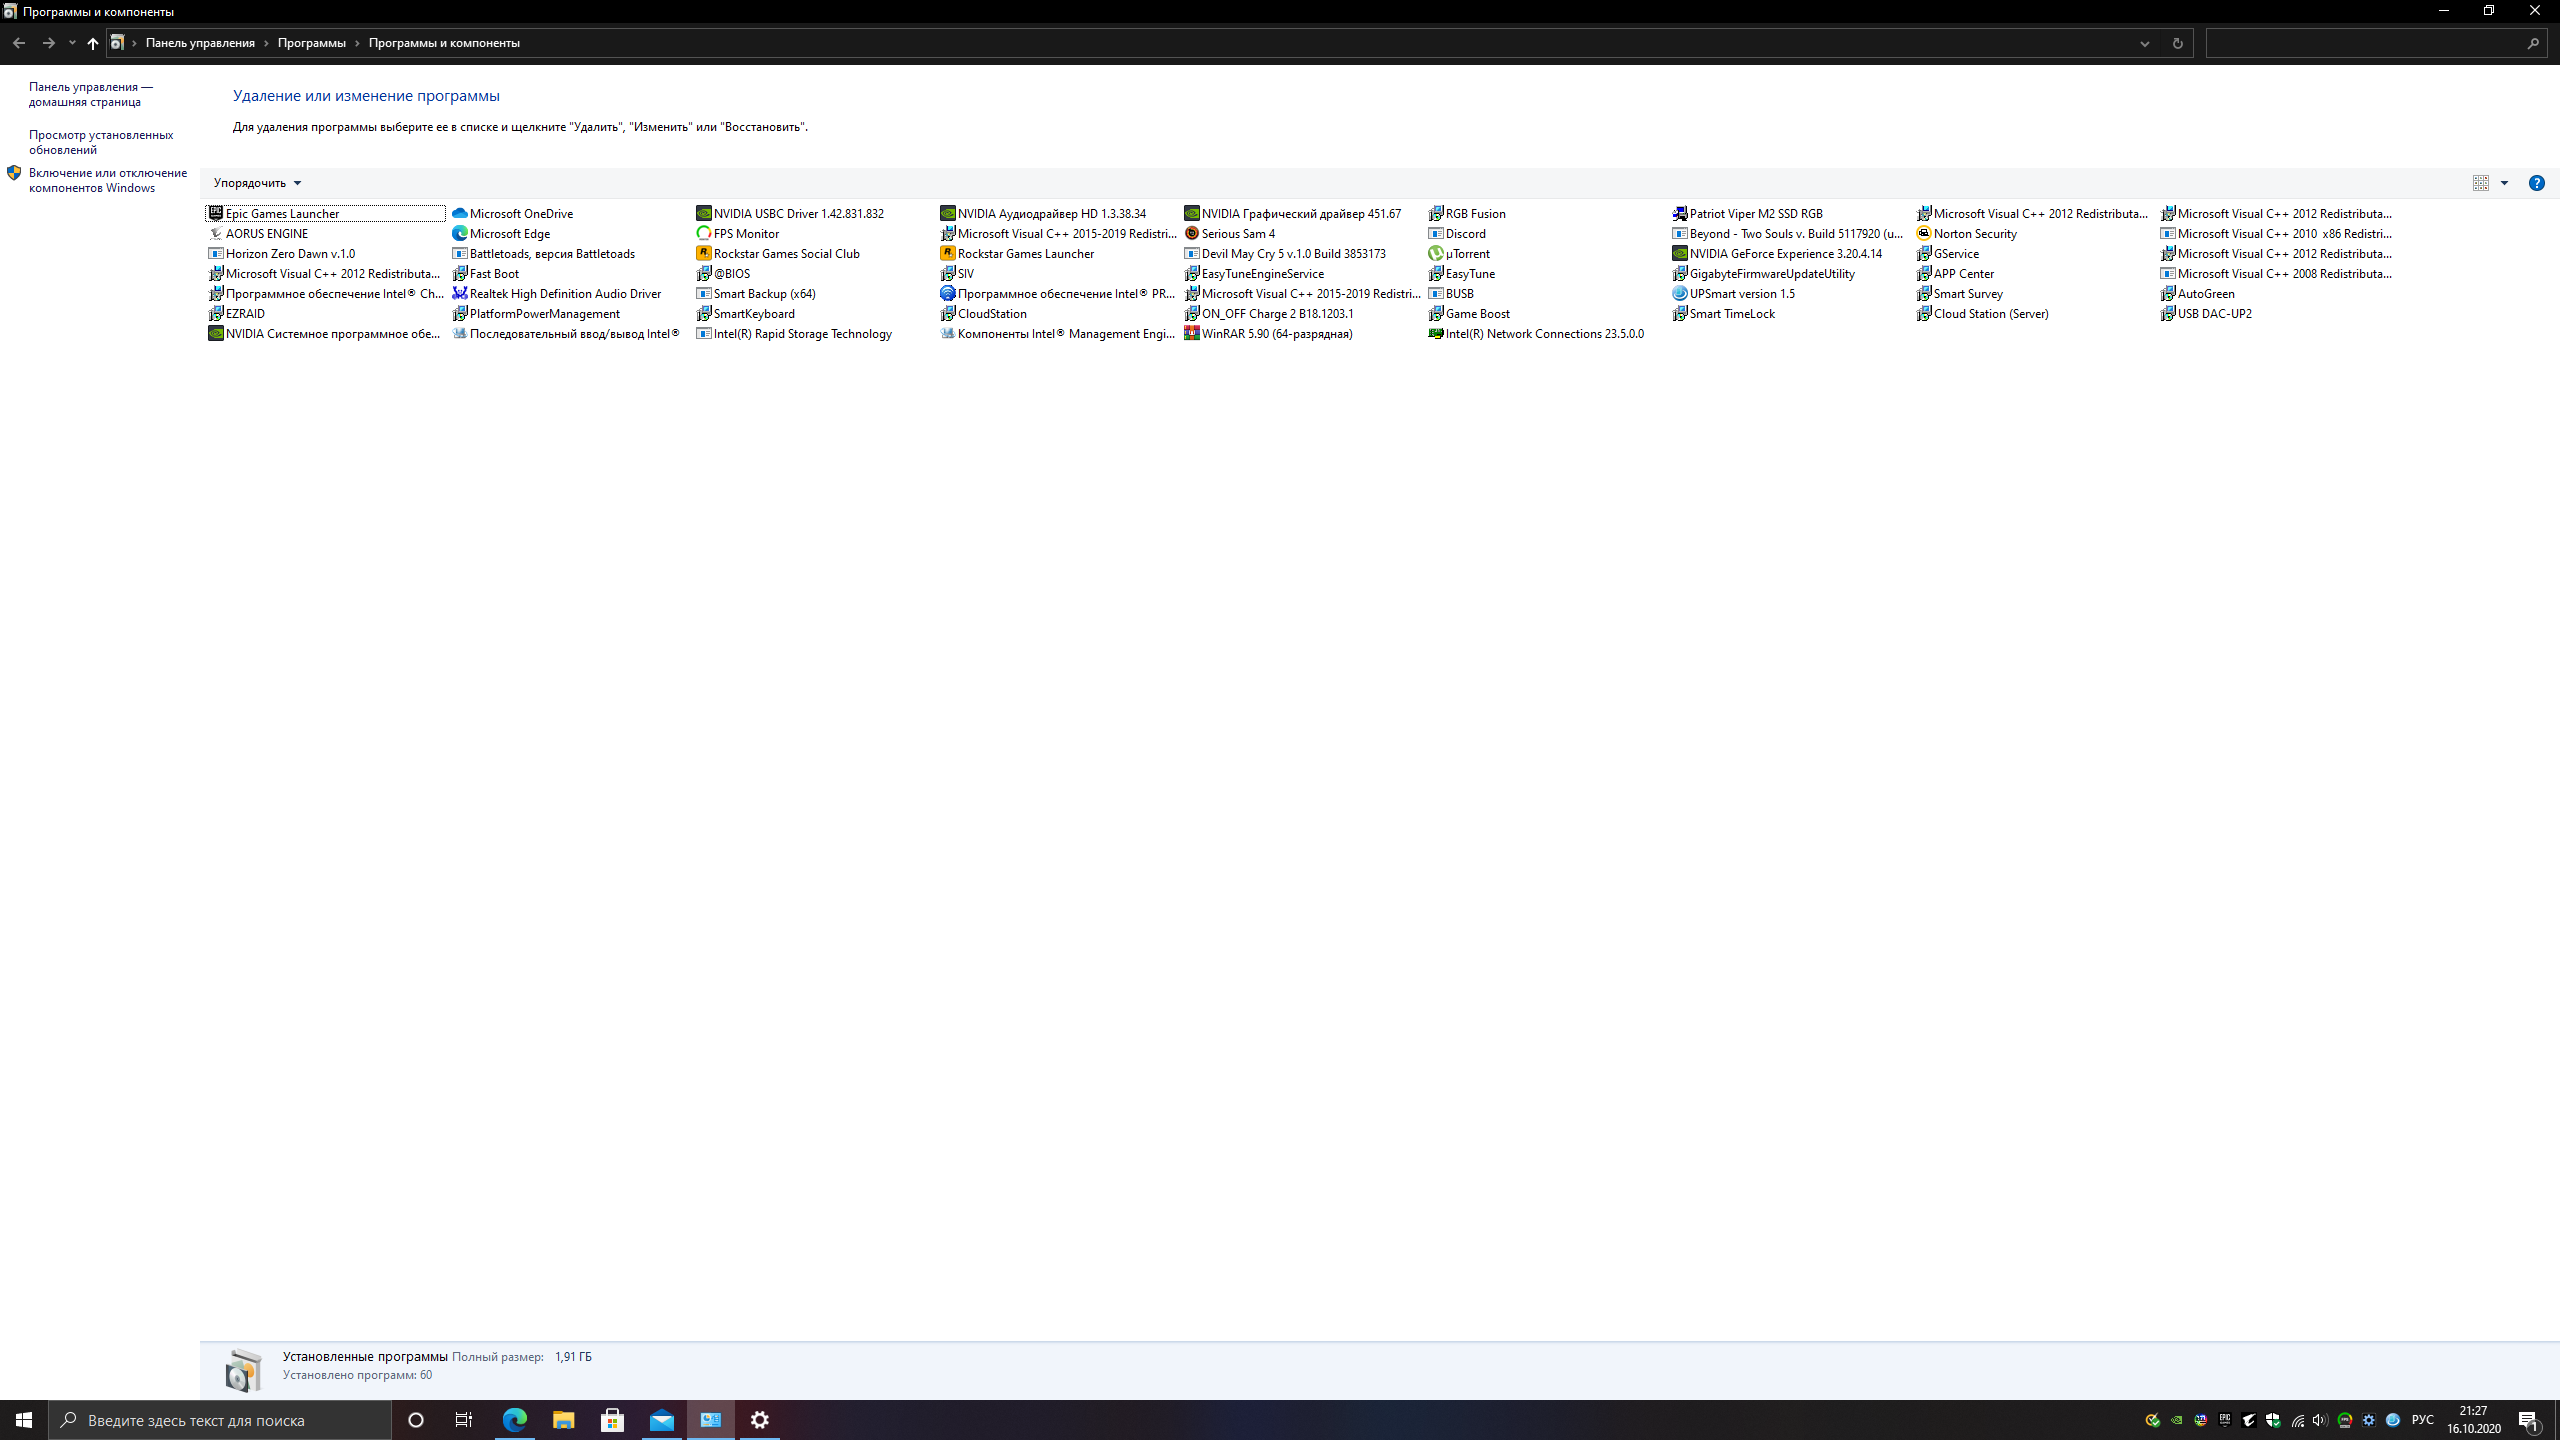Image resolution: width=2560 pixels, height=1440 pixels.
Task: Click the taskbar search box
Action: pos(220,1420)
